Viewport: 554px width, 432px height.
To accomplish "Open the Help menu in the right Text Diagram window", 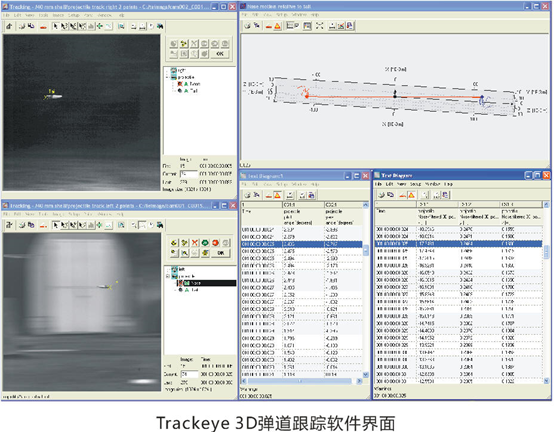I will pyautogui.click(x=448, y=184).
